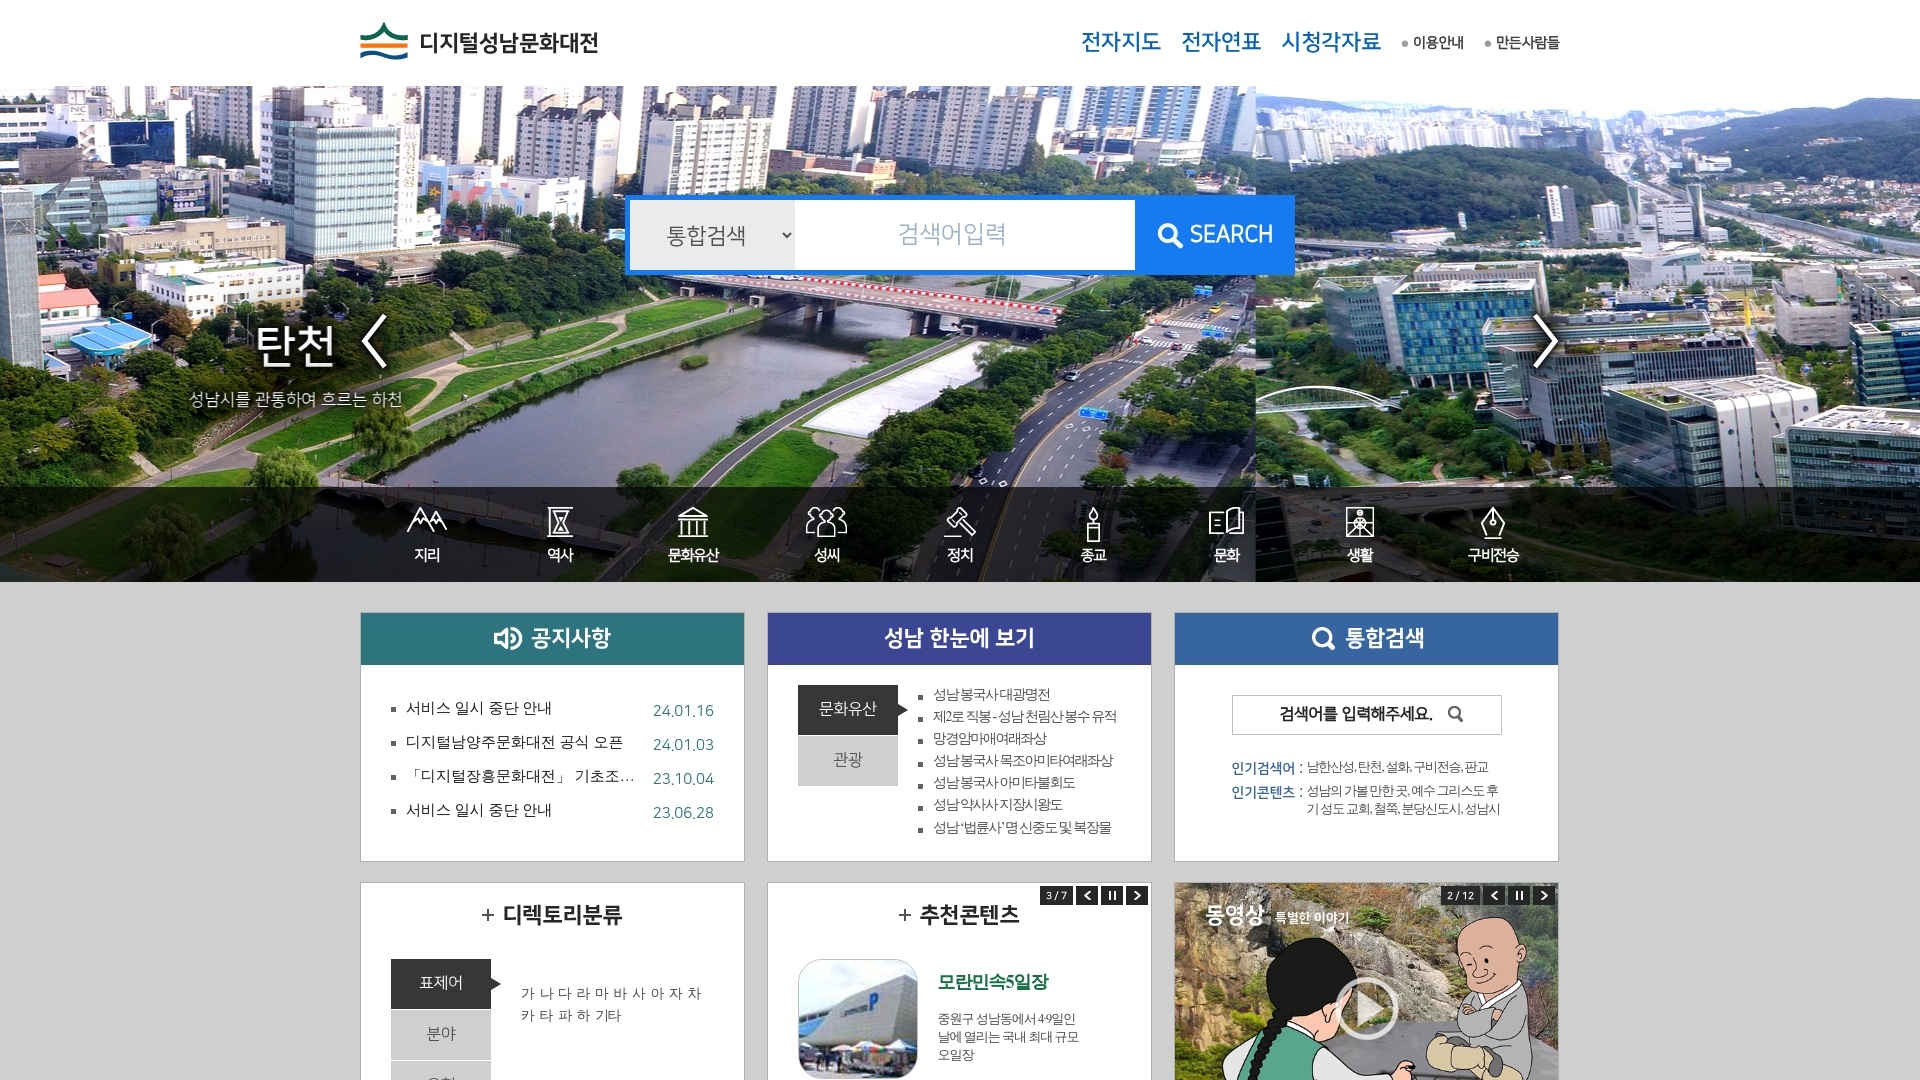Open the 공지사항 panel header
Image resolution: width=1920 pixels, height=1080 pixels.
click(552, 639)
